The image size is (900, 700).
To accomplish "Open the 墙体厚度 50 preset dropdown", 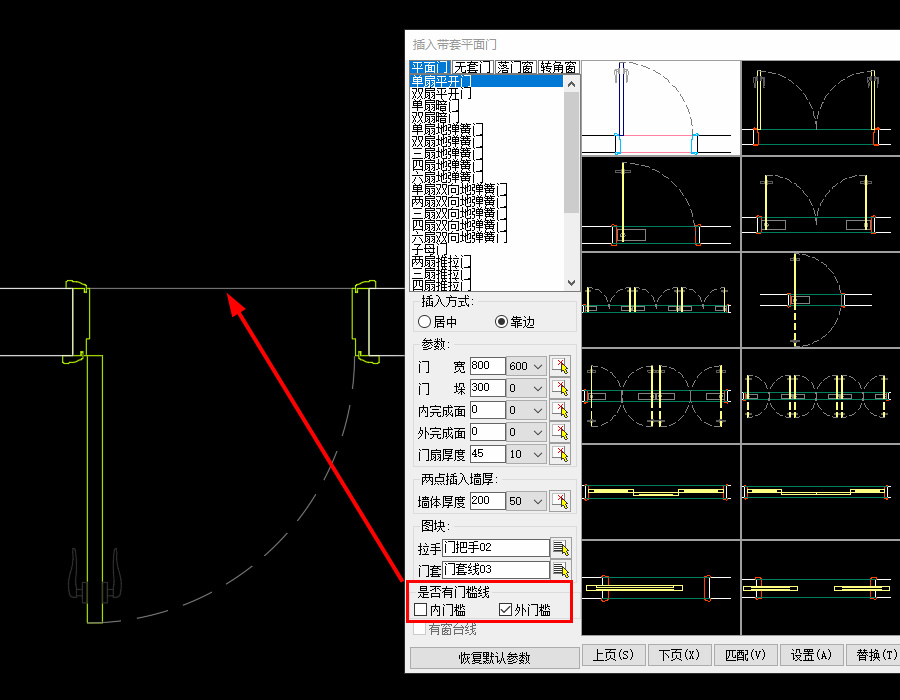I will 538,501.
